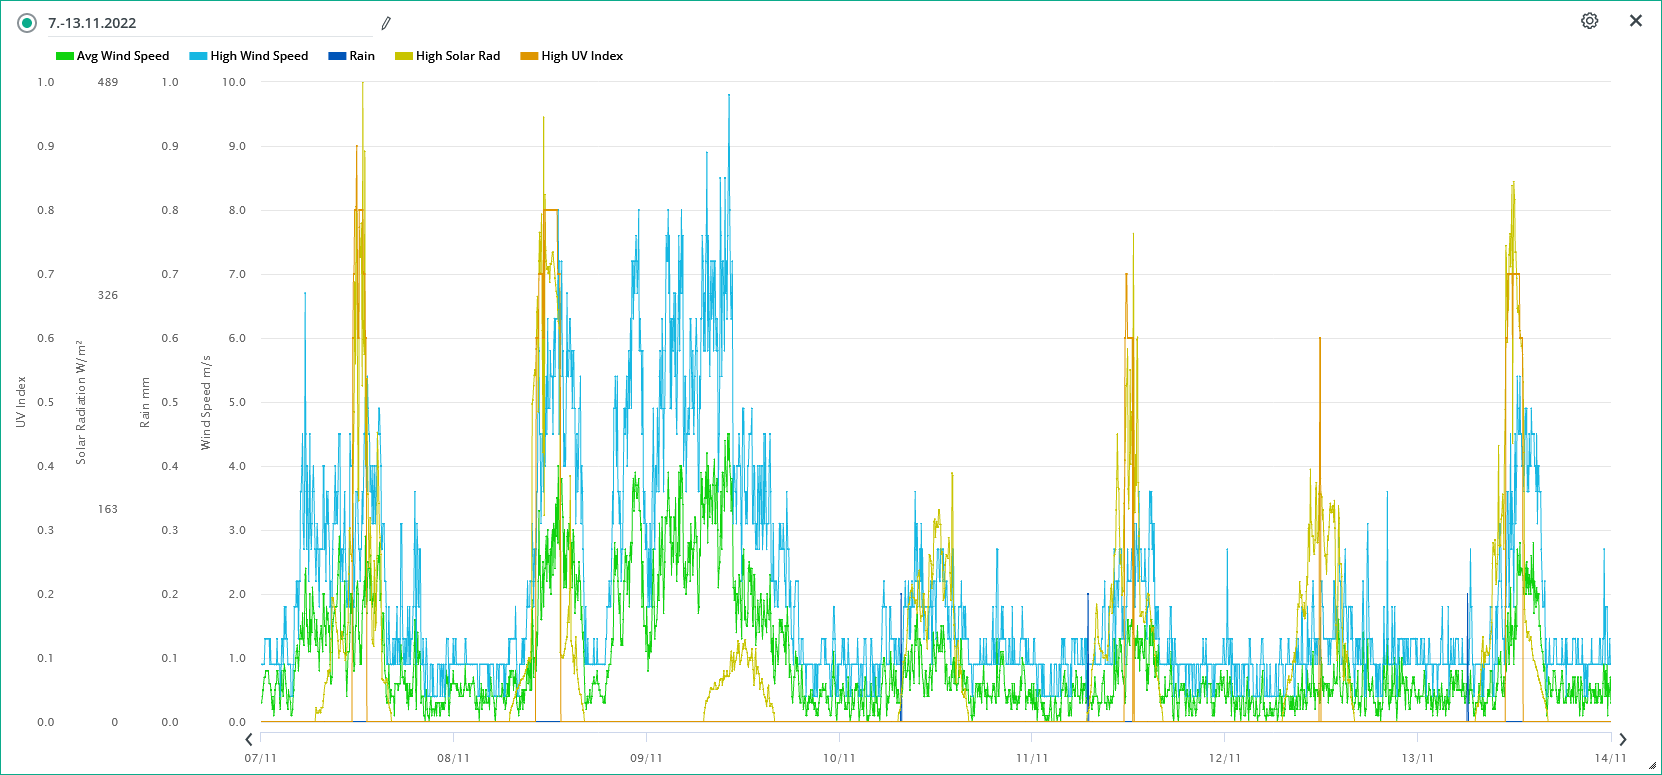Close the chart panel with X
This screenshot has width=1662, height=775.
(1635, 21)
